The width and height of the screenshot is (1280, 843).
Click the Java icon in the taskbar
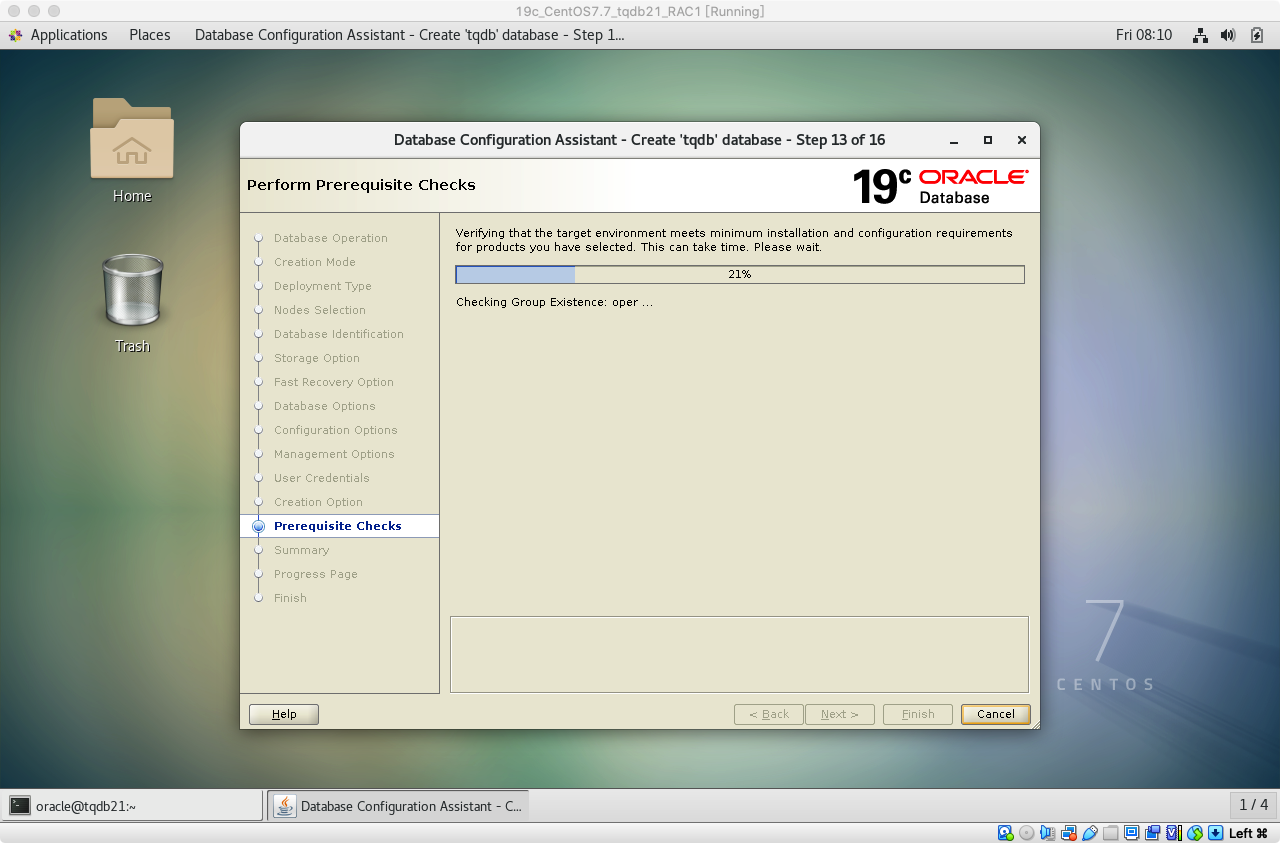[x=285, y=806]
